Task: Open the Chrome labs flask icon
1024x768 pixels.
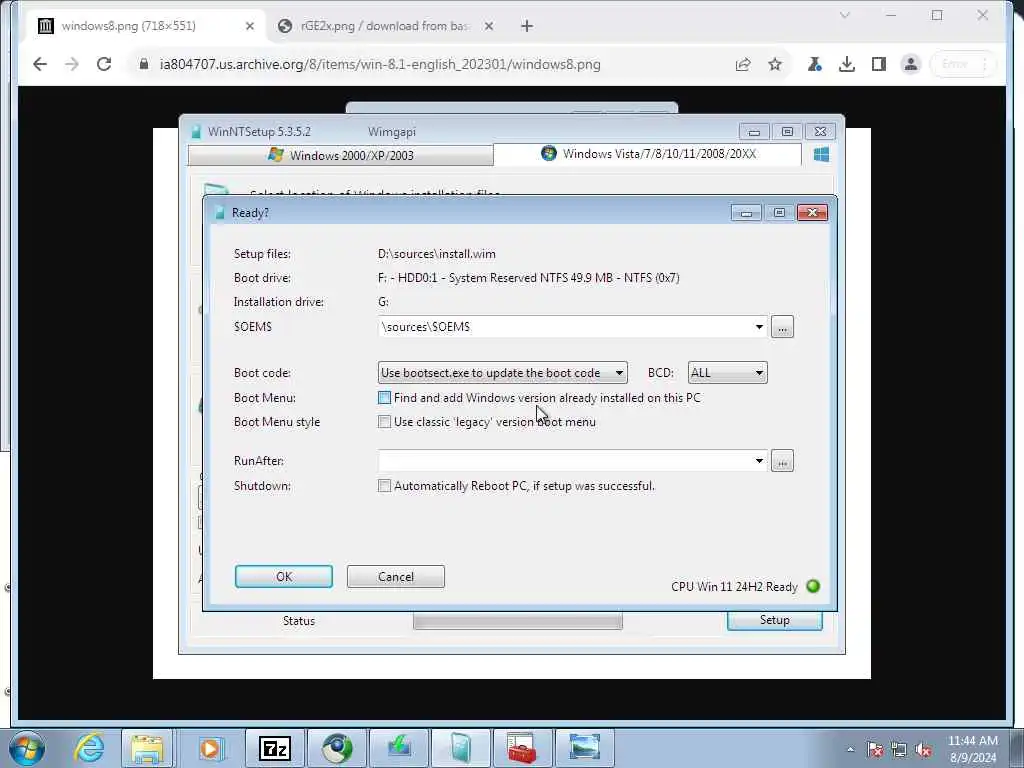Action: (x=814, y=64)
